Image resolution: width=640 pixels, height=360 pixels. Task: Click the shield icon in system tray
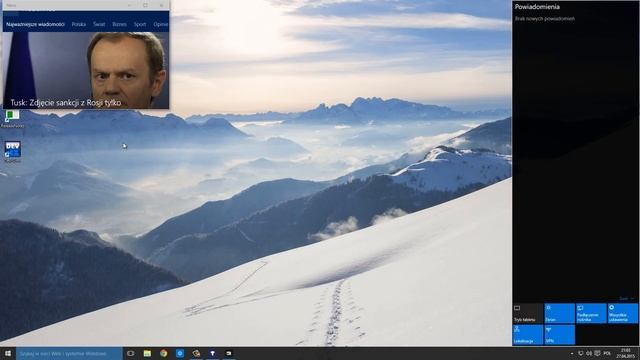click(x=581, y=353)
